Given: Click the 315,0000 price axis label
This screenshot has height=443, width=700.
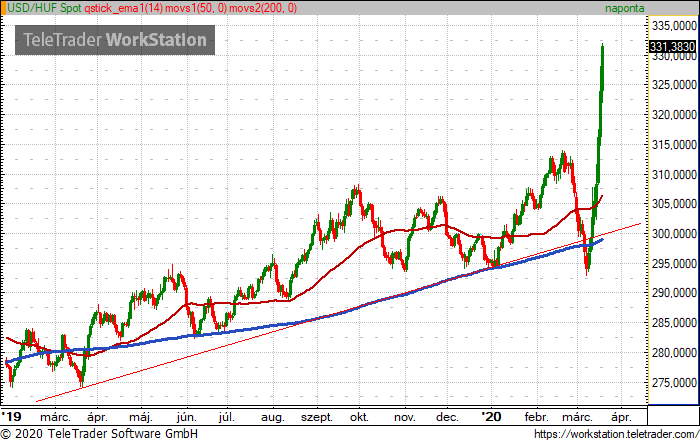Looking at the screenshot, I should [x=674, y=145].
